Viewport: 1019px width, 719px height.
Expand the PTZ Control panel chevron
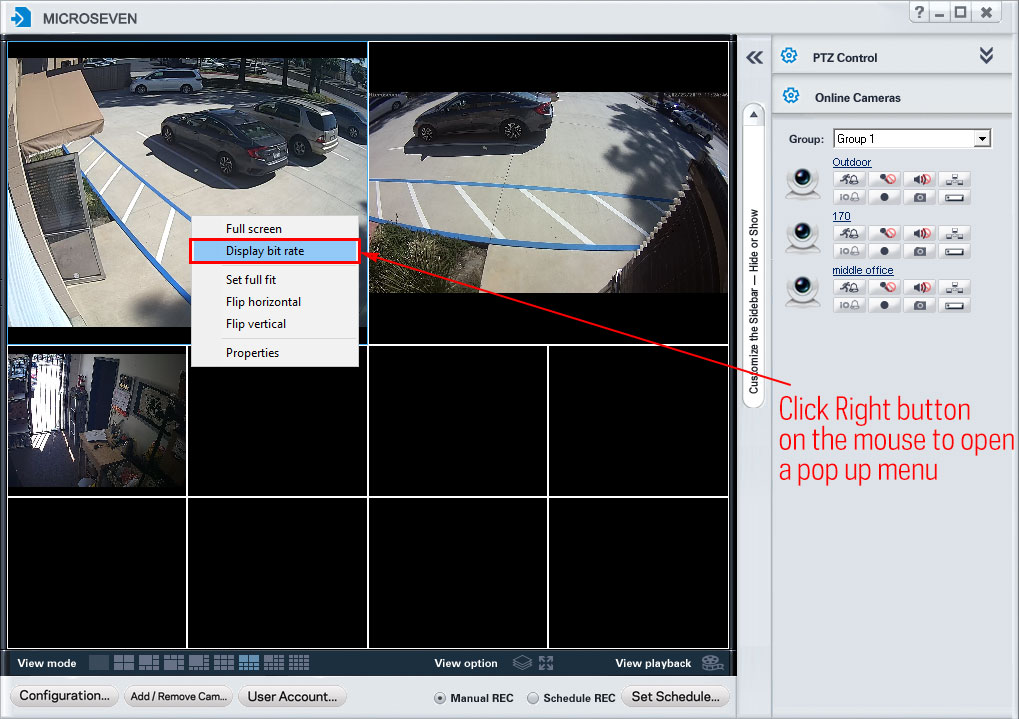coord(987,56)
